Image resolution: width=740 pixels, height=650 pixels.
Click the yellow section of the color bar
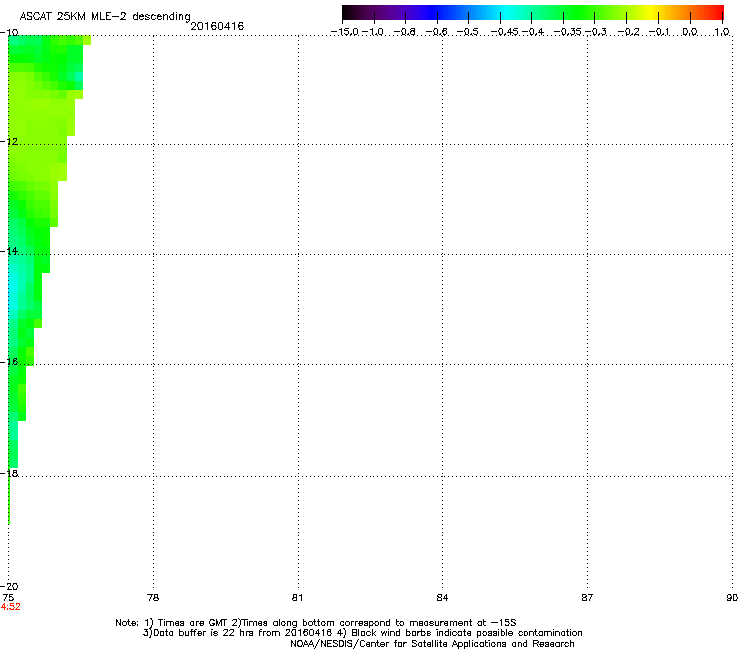[649, 12]
